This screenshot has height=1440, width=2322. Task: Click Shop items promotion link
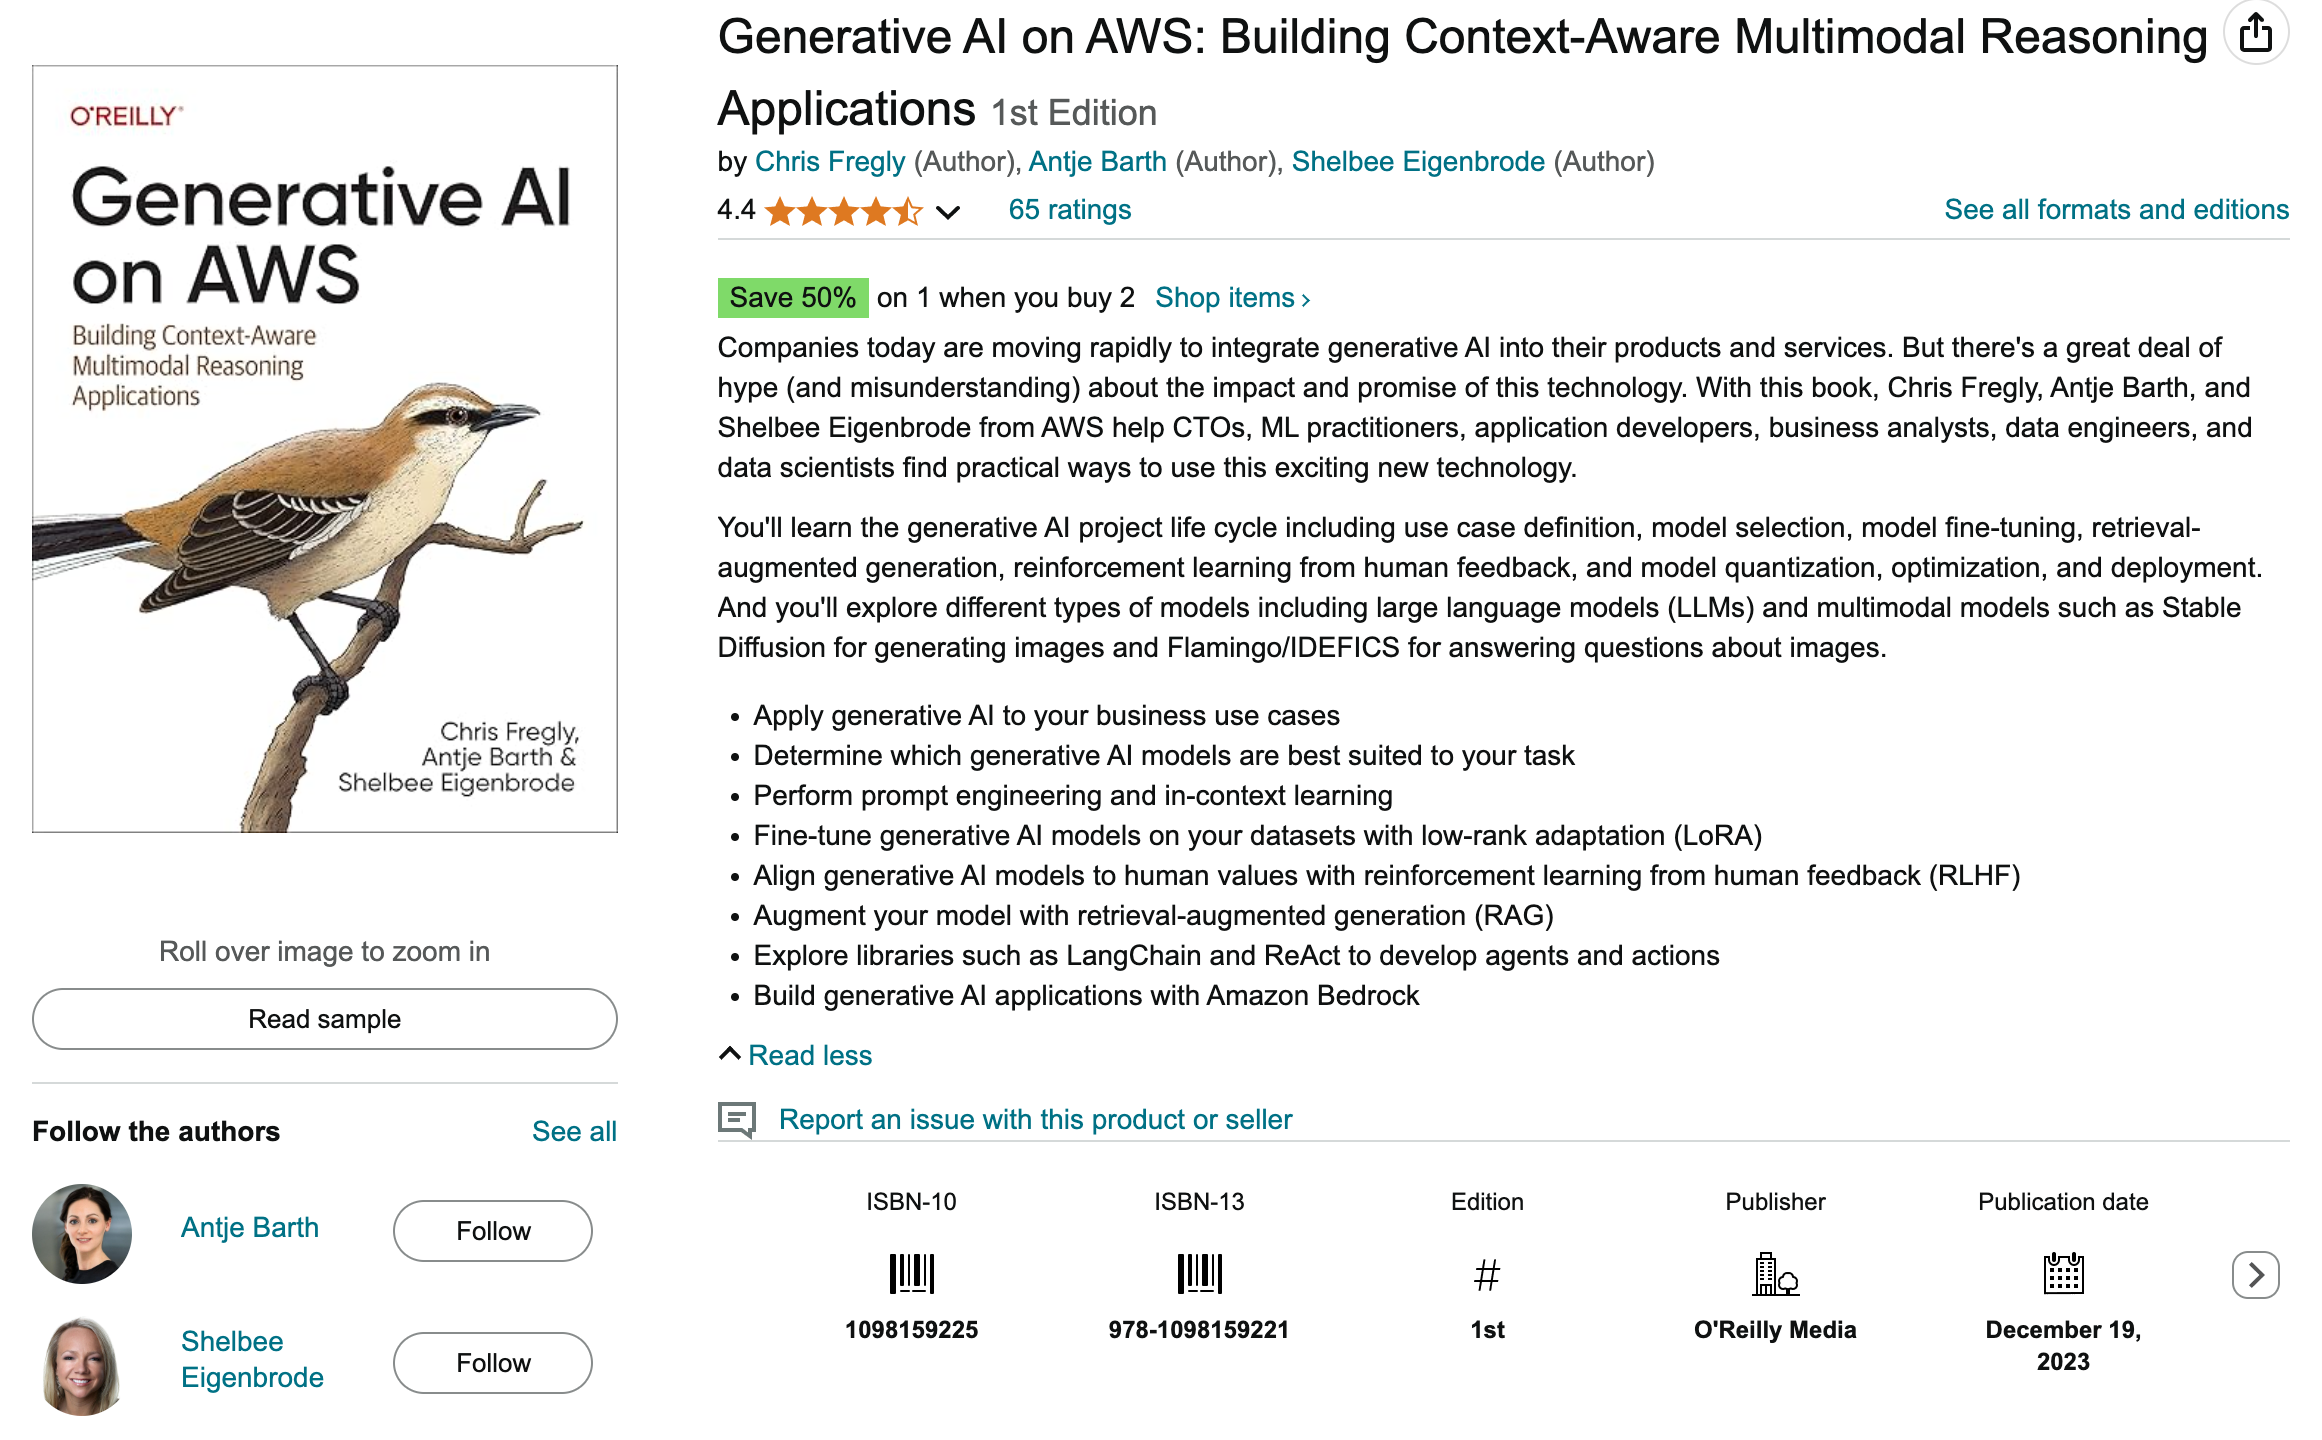[x=1232, y=298]
